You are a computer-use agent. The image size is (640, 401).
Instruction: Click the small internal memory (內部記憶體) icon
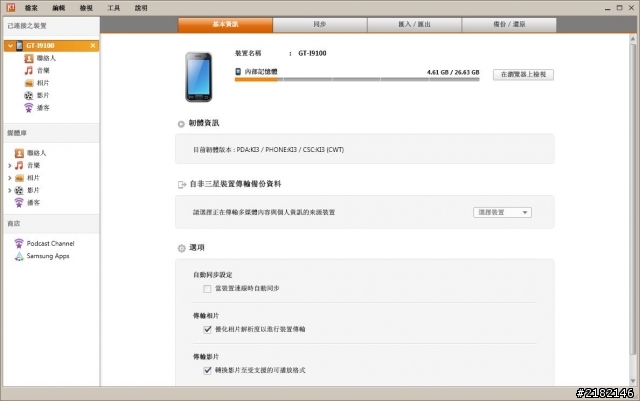click(238, 71)
